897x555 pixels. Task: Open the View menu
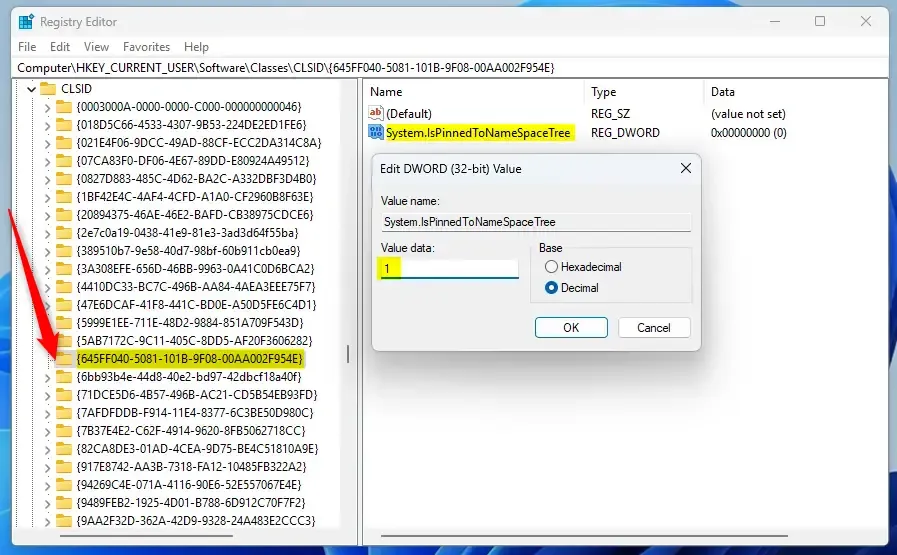96,47
